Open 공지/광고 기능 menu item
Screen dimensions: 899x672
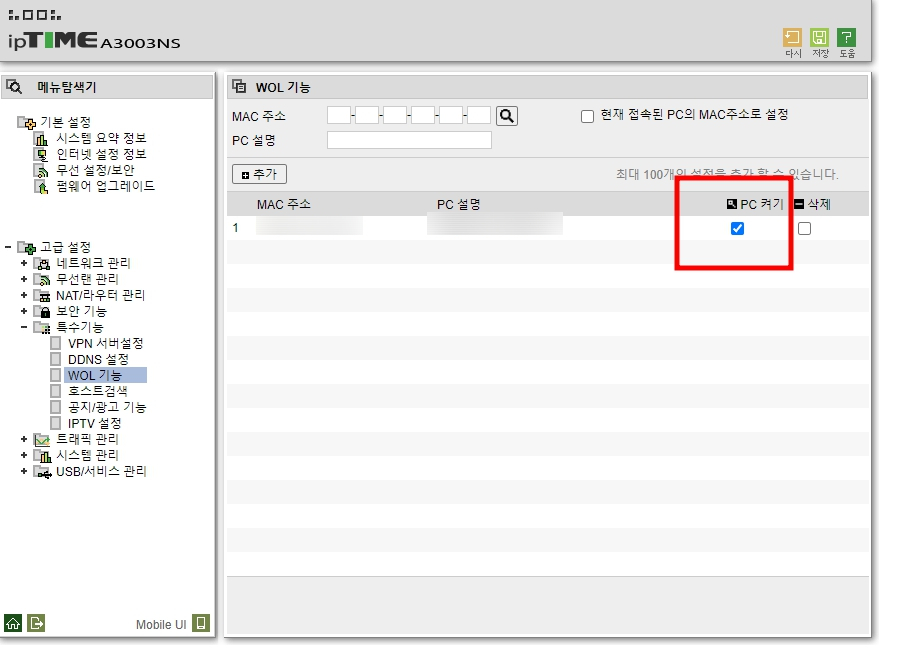(x=107, y=407)
